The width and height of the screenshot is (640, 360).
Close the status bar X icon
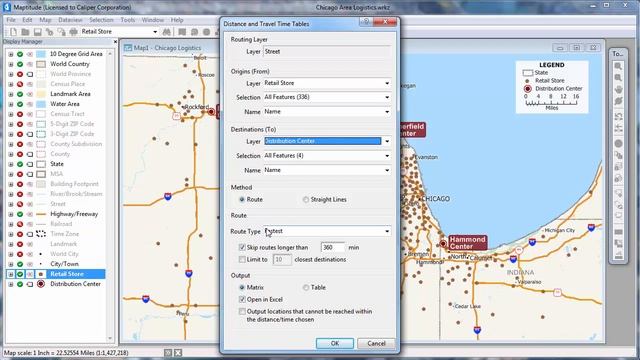[178, 353]
